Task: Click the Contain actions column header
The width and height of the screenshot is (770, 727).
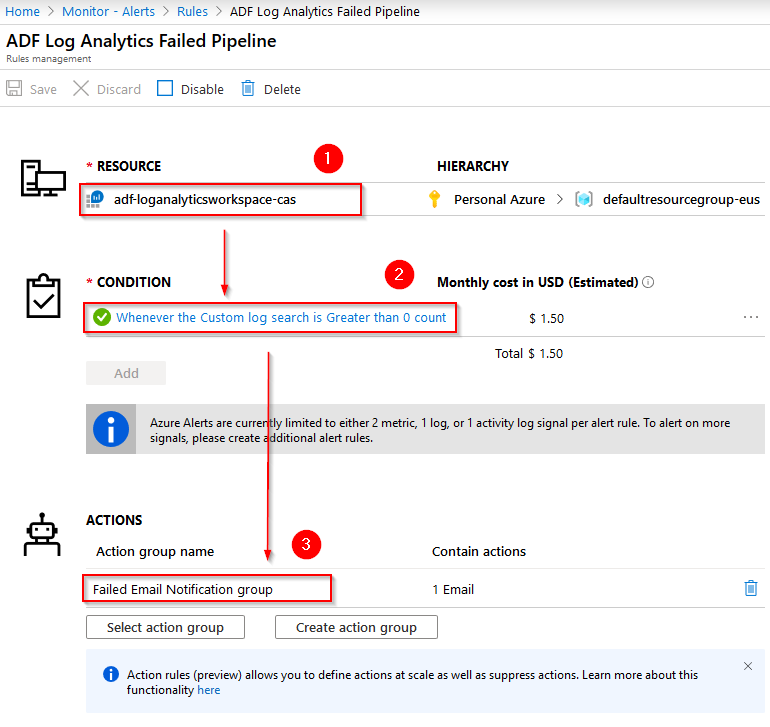Action: pyautogui.click(x=479, y=552)
